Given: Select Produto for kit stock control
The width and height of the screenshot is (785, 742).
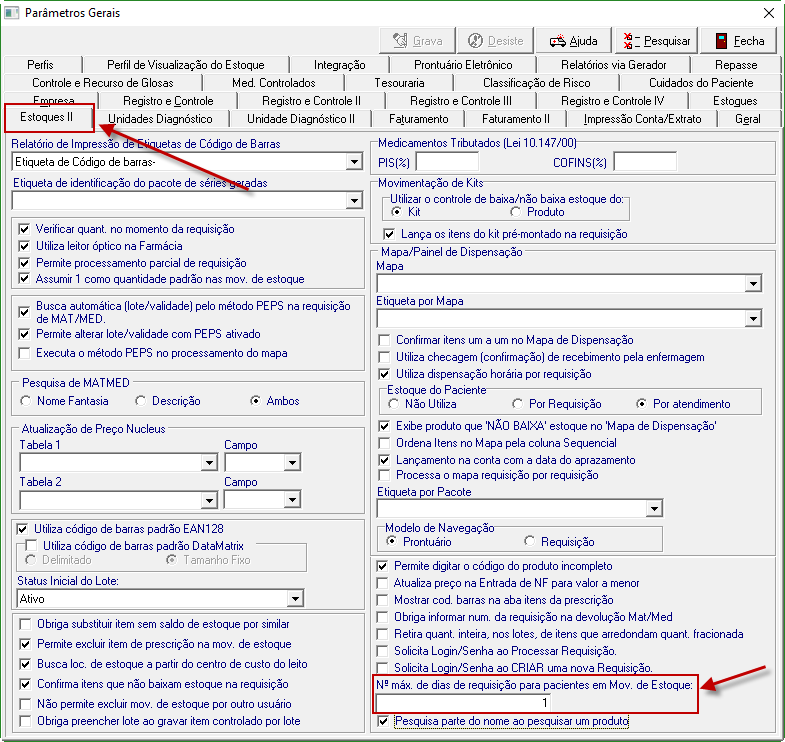Looking at the screenshot, I should click(516, 212).
